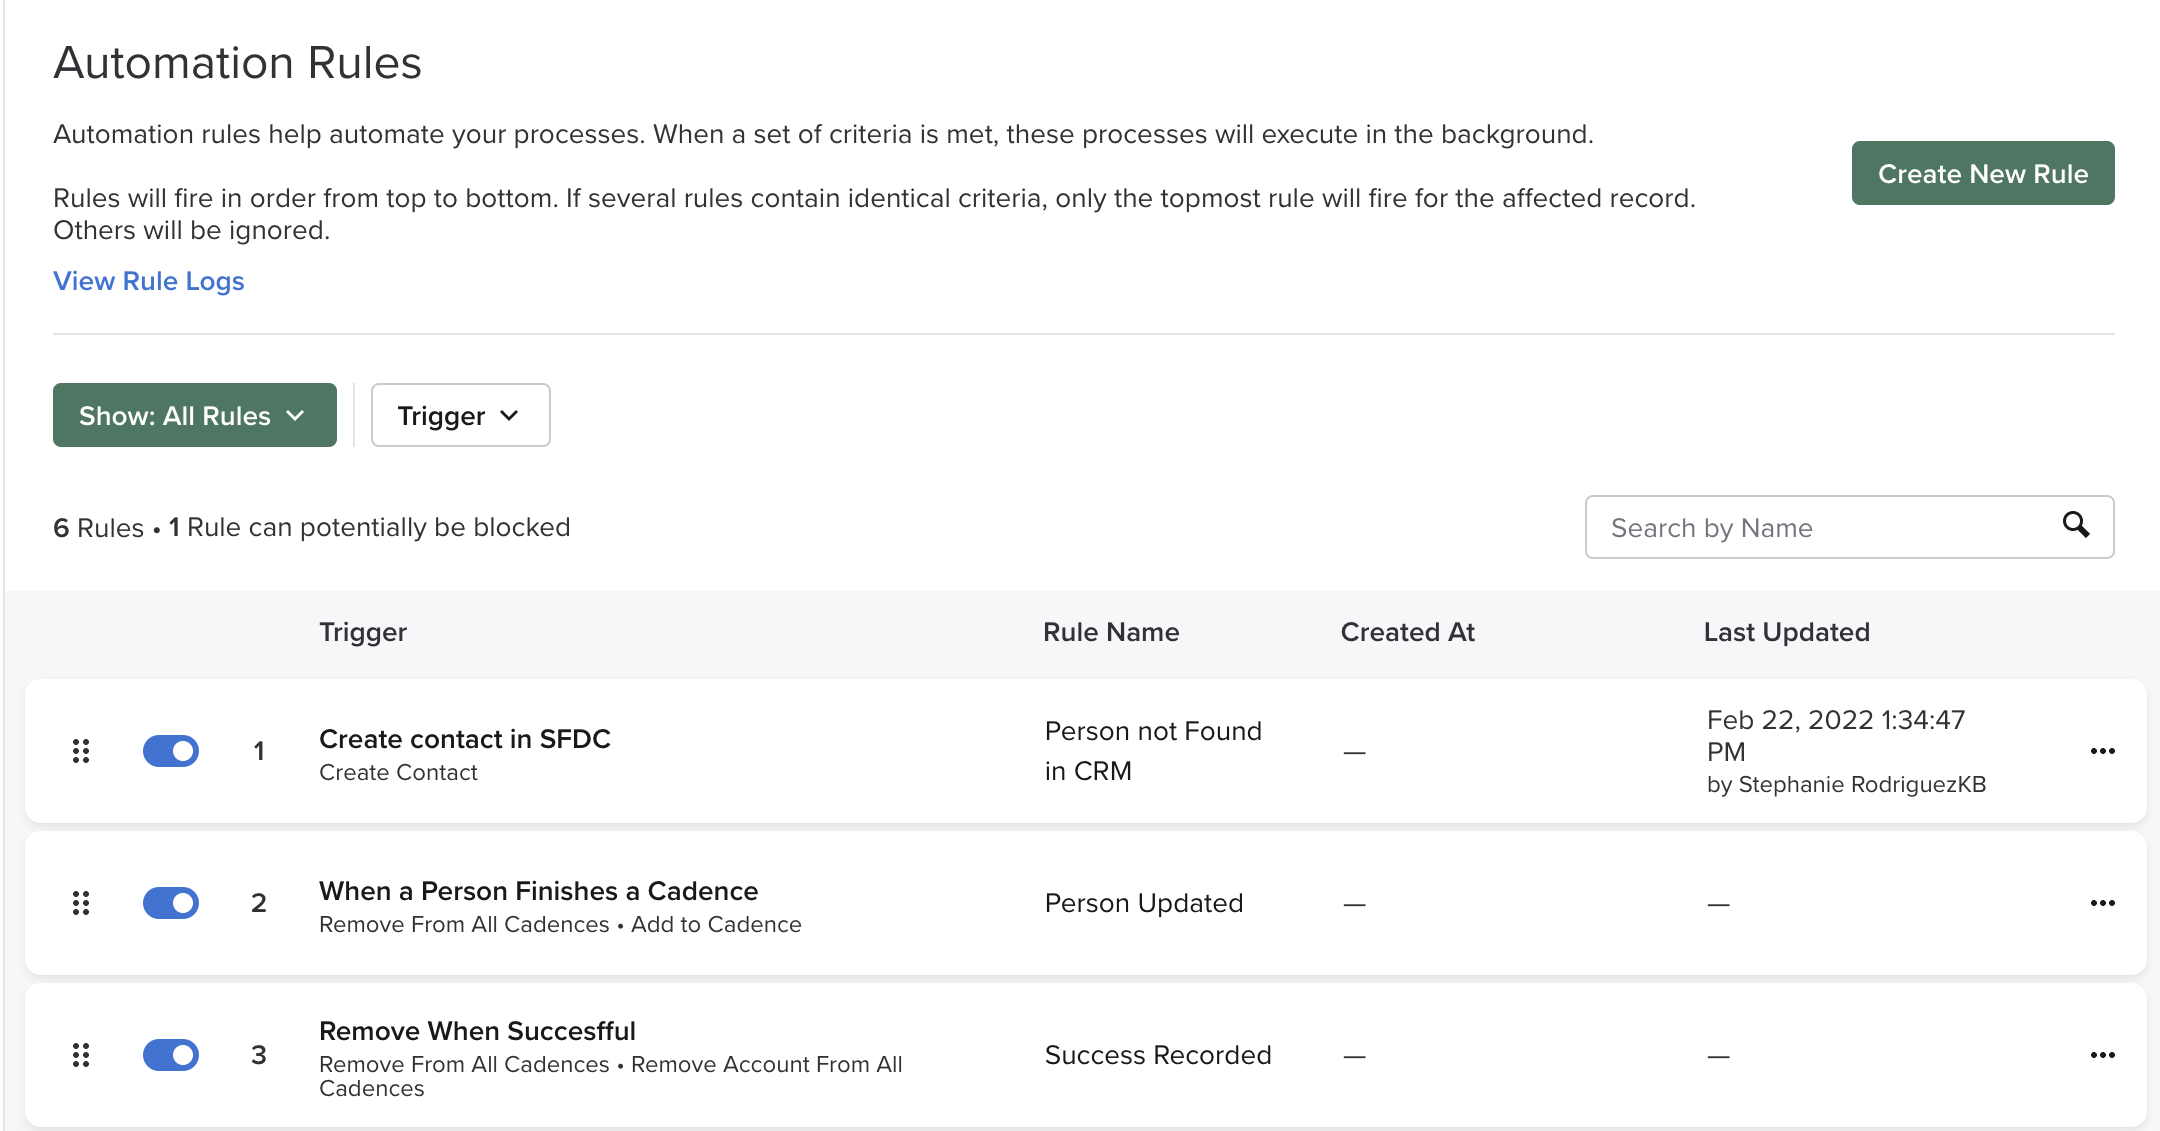Grab the drag handle for rule 3

[x=82, y=1055]
